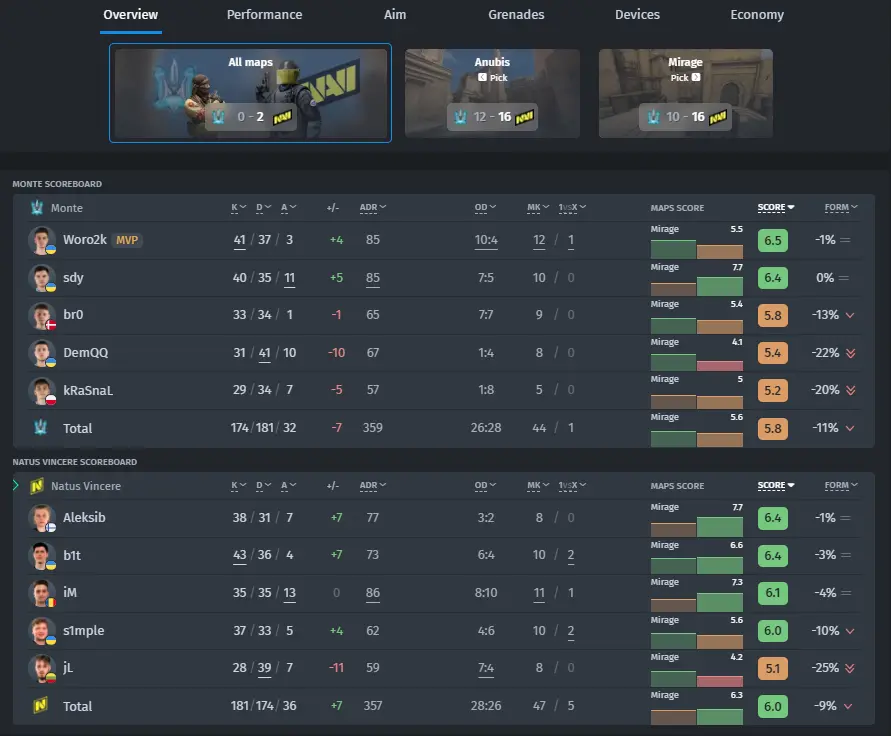The image size is (891, 736).
Task: Click jL's 5.1 score badge
Action: click(x=773, y=668)
